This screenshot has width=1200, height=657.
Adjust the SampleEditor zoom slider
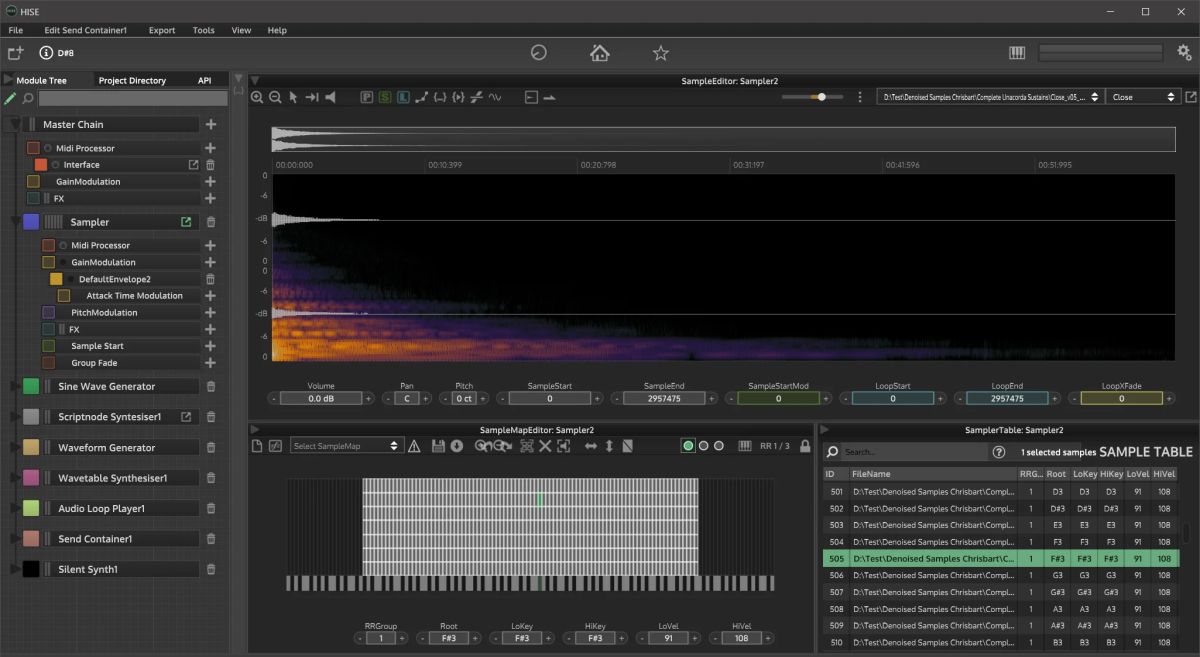tap(821, 97)
